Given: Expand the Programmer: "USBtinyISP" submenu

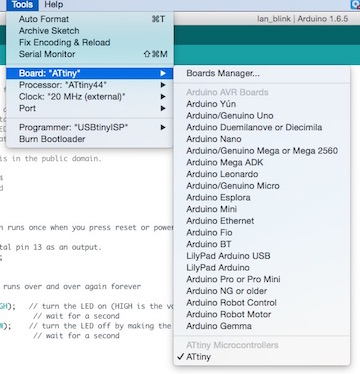Looking at the screenshot, I should pyautogui.click(x=90, y=127).
